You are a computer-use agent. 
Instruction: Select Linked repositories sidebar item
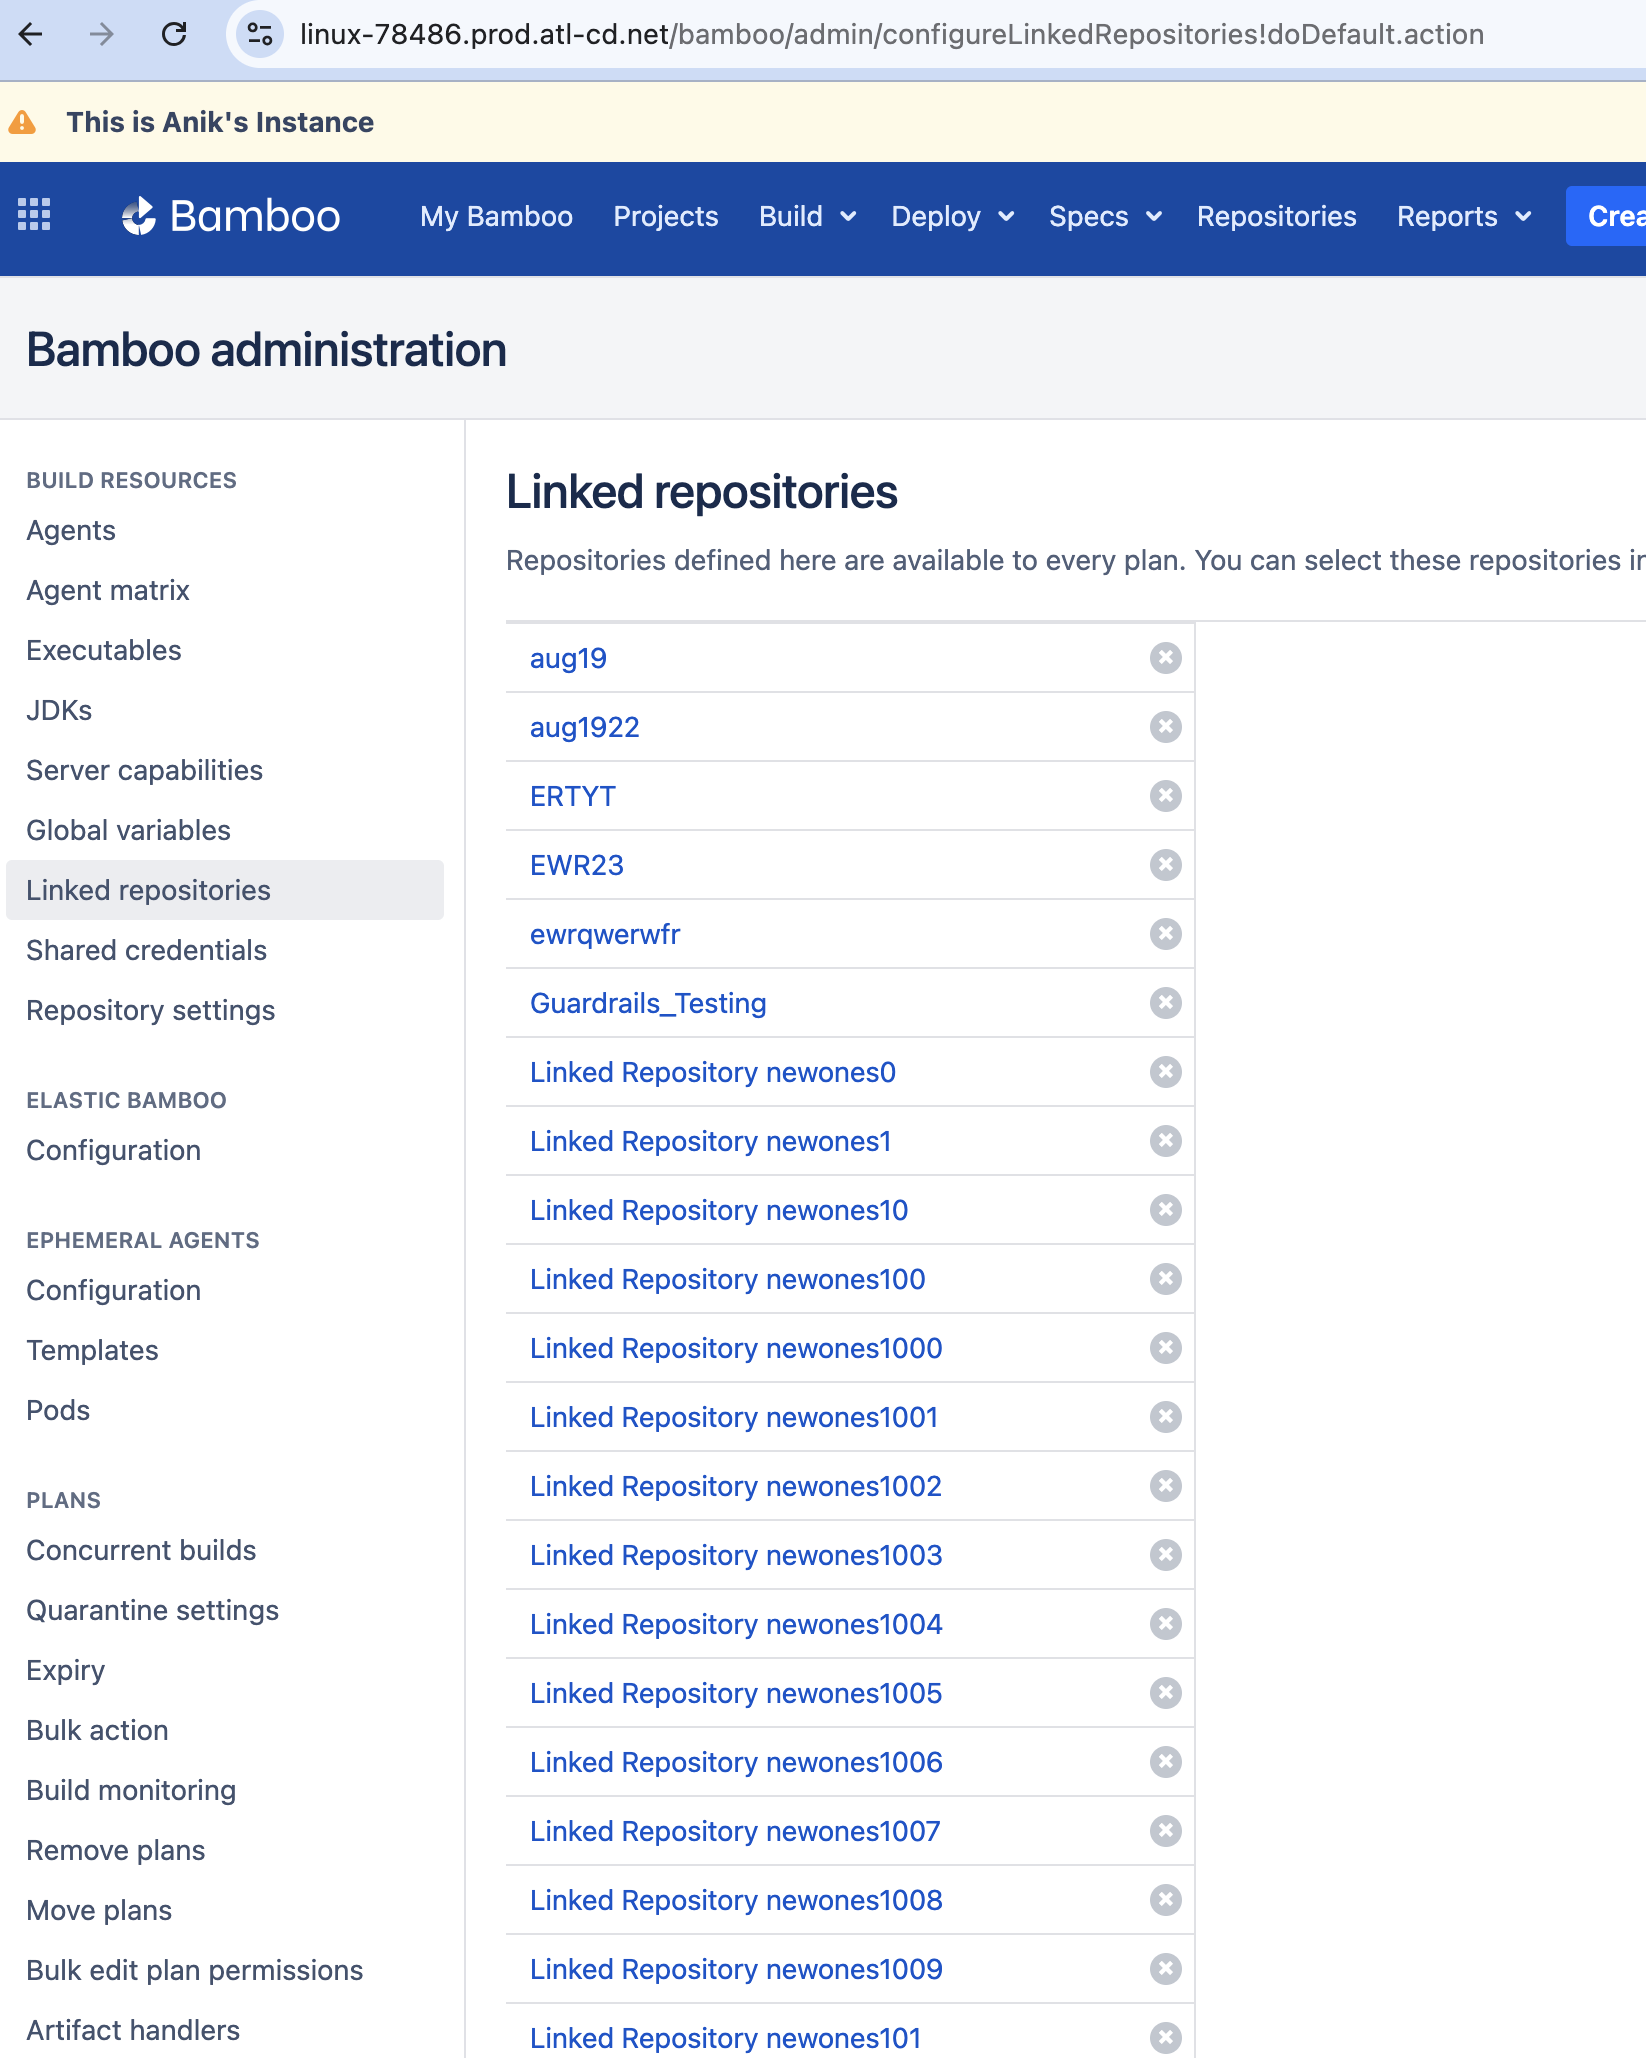225,890
